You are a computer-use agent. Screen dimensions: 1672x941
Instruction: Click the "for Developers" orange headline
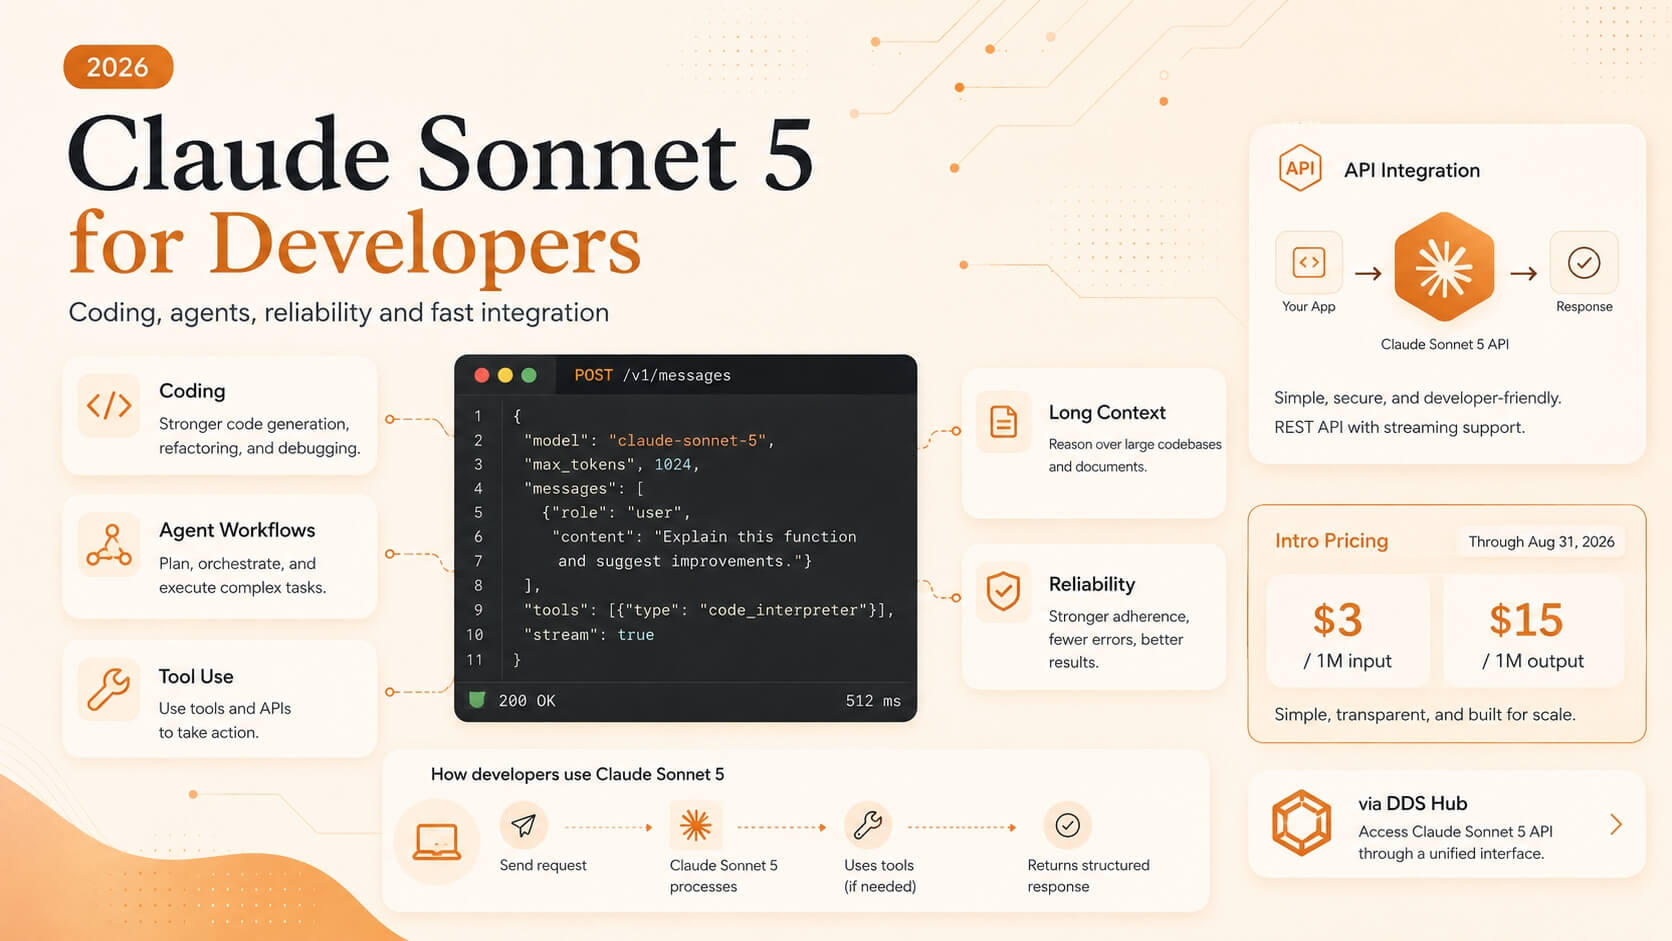[x=355, y=244]
